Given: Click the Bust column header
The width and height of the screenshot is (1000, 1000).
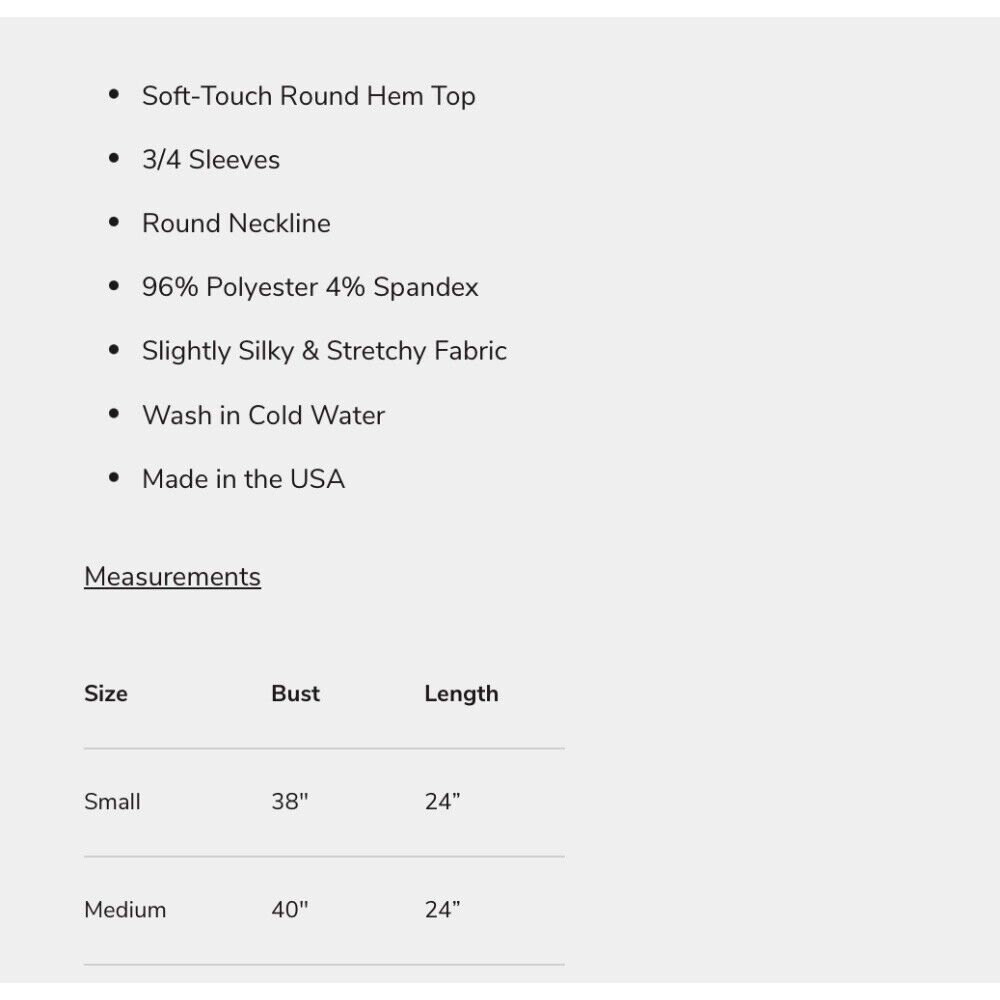Looking at the screenshot, I should [x=295, y=693].
